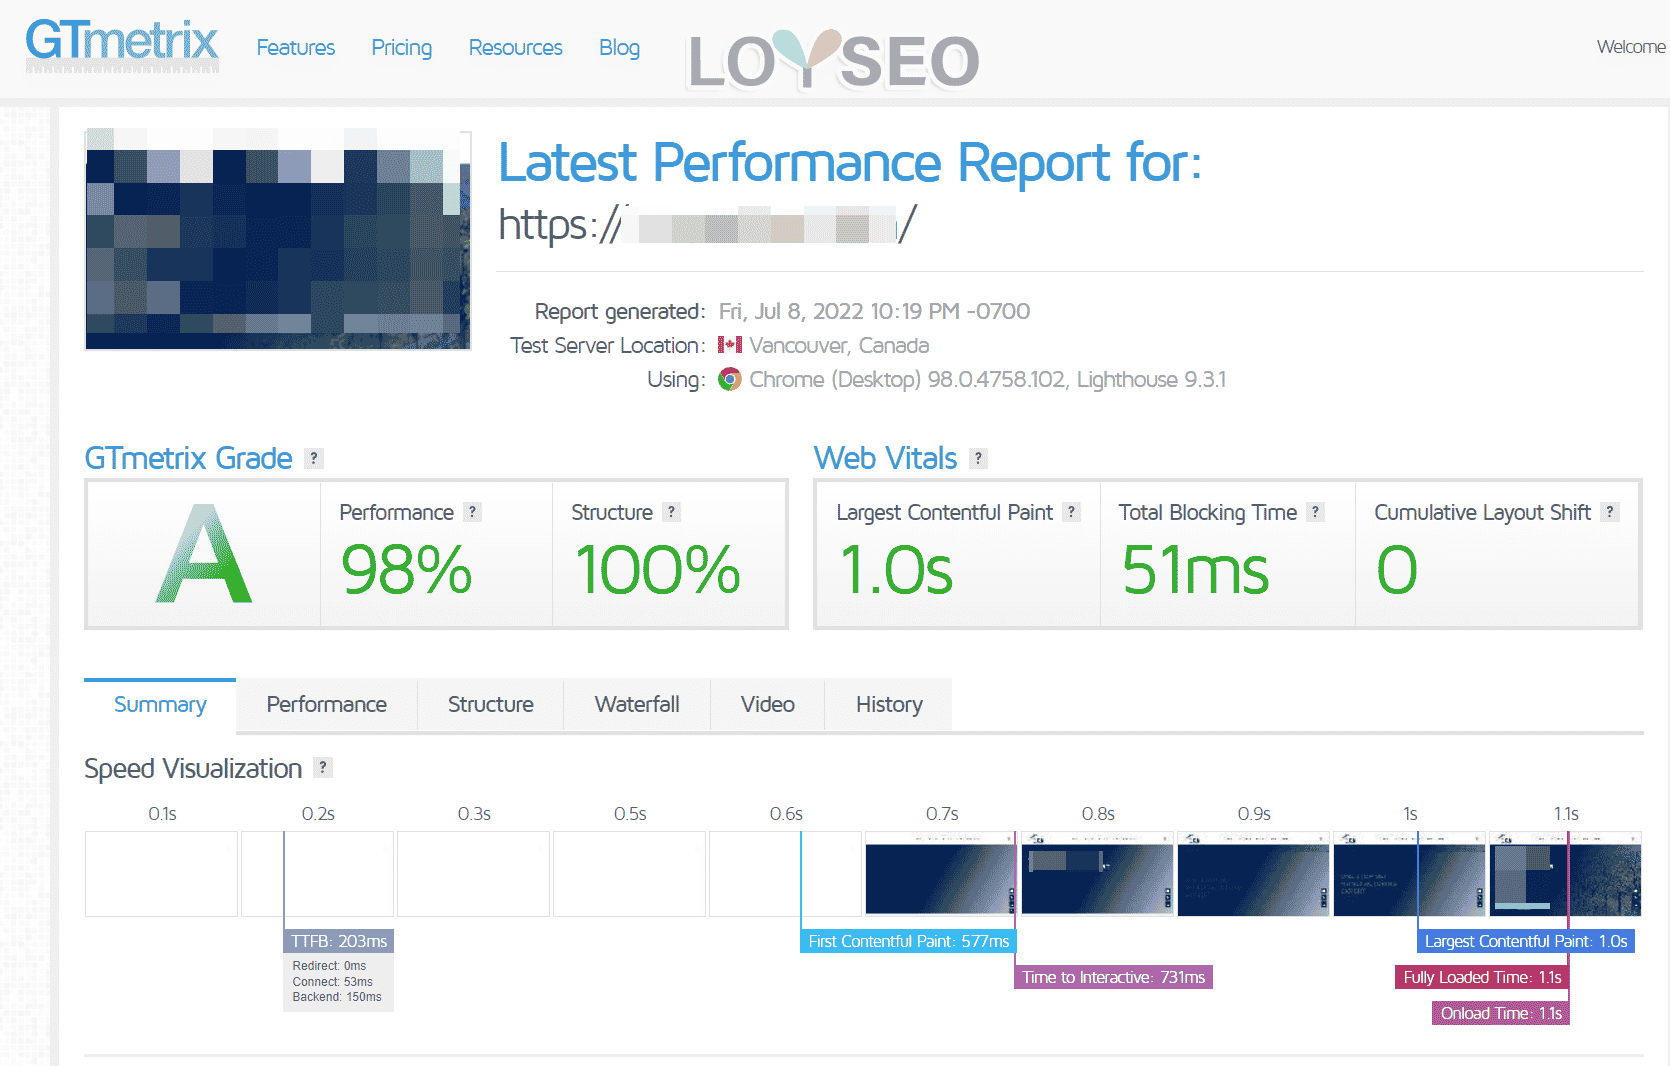Click the 51ms blocking time value
Image resolution: width=1670 pixels, height=1066 pixels.
click(1195, 570)
